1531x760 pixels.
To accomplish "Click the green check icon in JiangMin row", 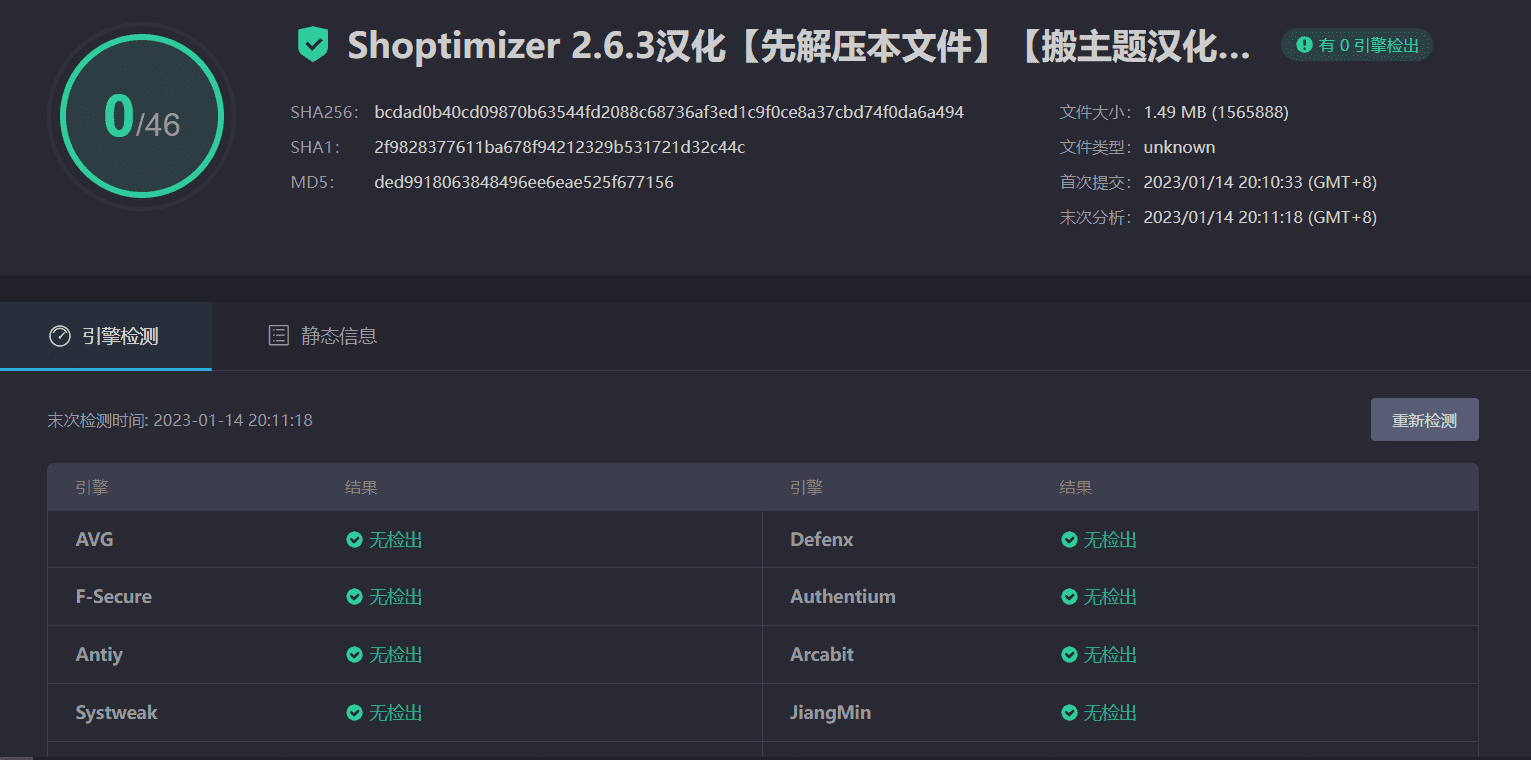I will [1069, 713].
